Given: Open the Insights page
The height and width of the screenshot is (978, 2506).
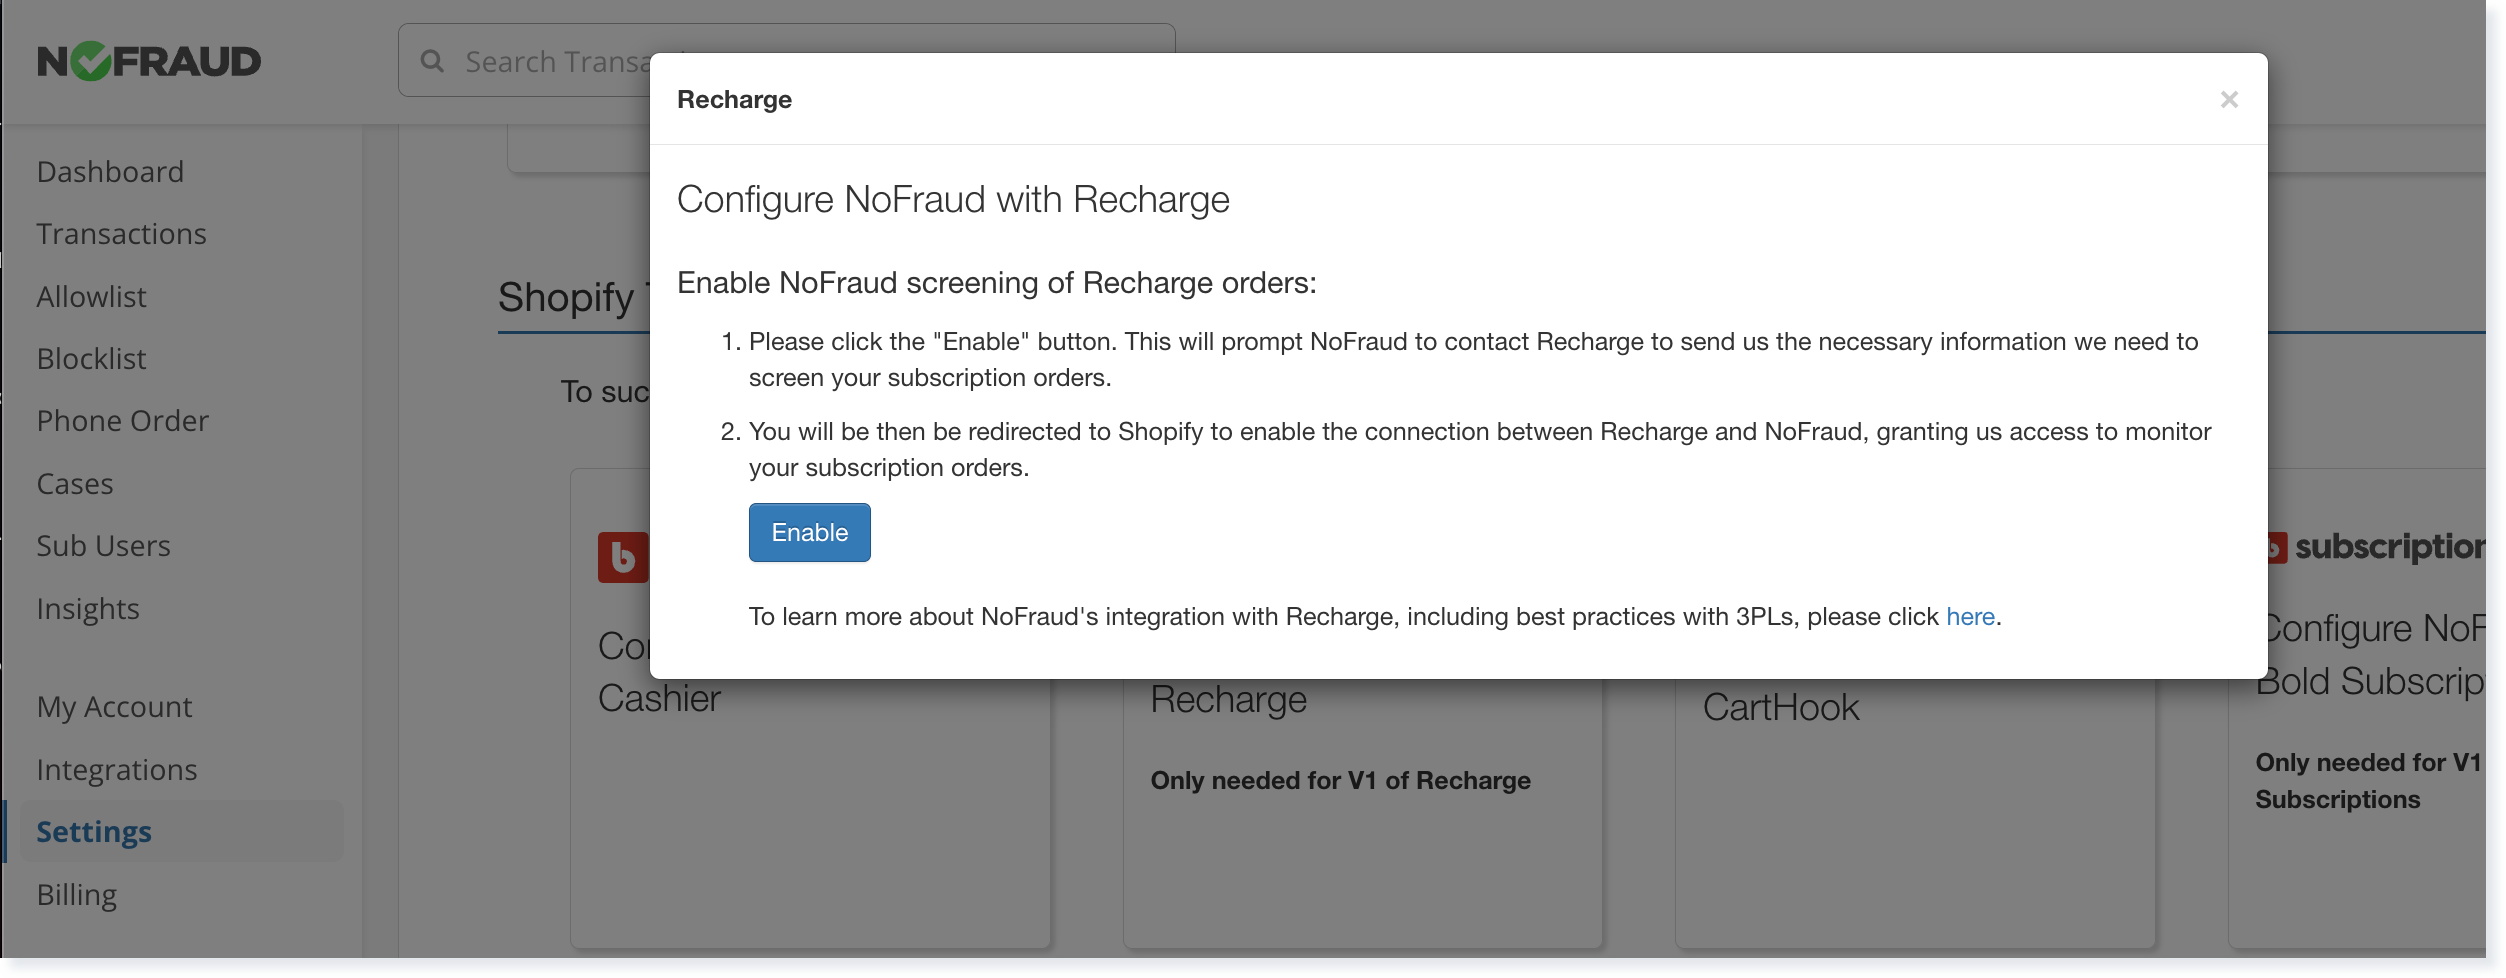Looking at the screenshot, I should tap(89, 608).
